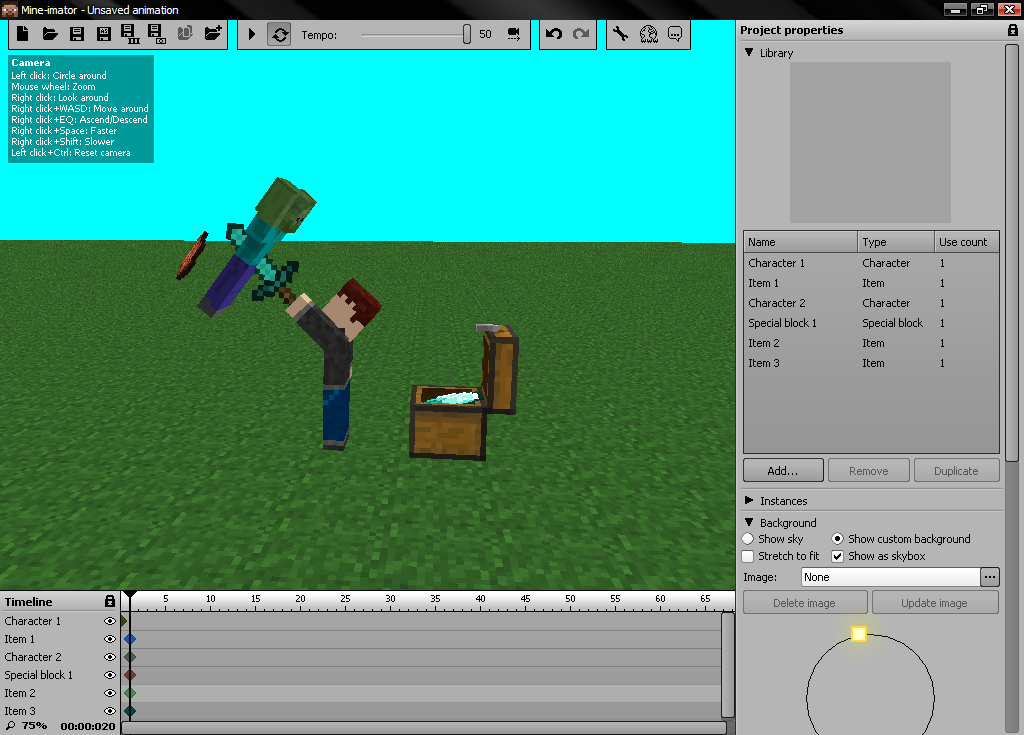Enable the Stretch to fit checkbox
The image size is (1024, 735).
click(748, 556)
